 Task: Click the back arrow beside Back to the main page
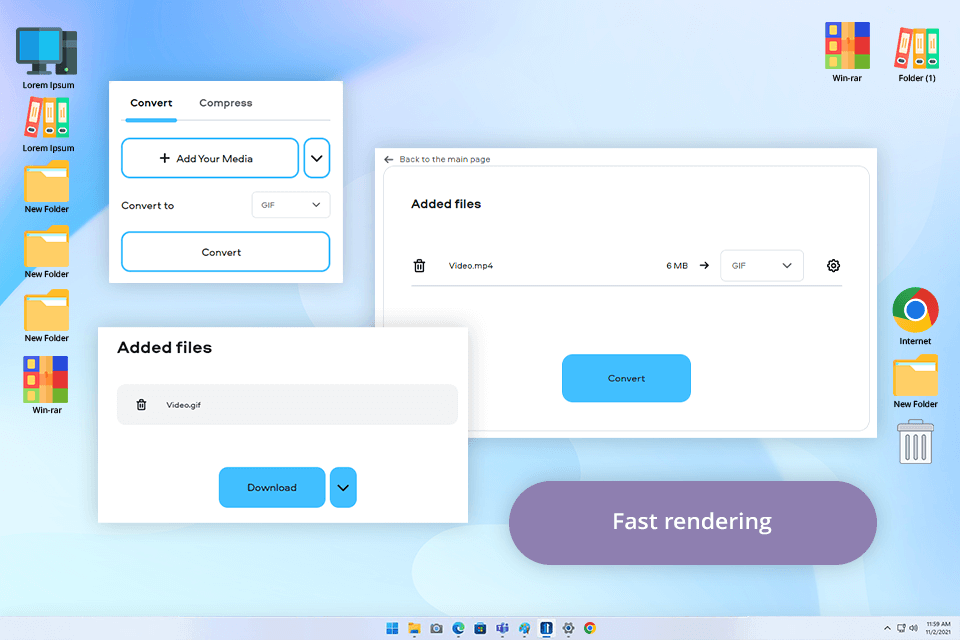pos(388,159)
